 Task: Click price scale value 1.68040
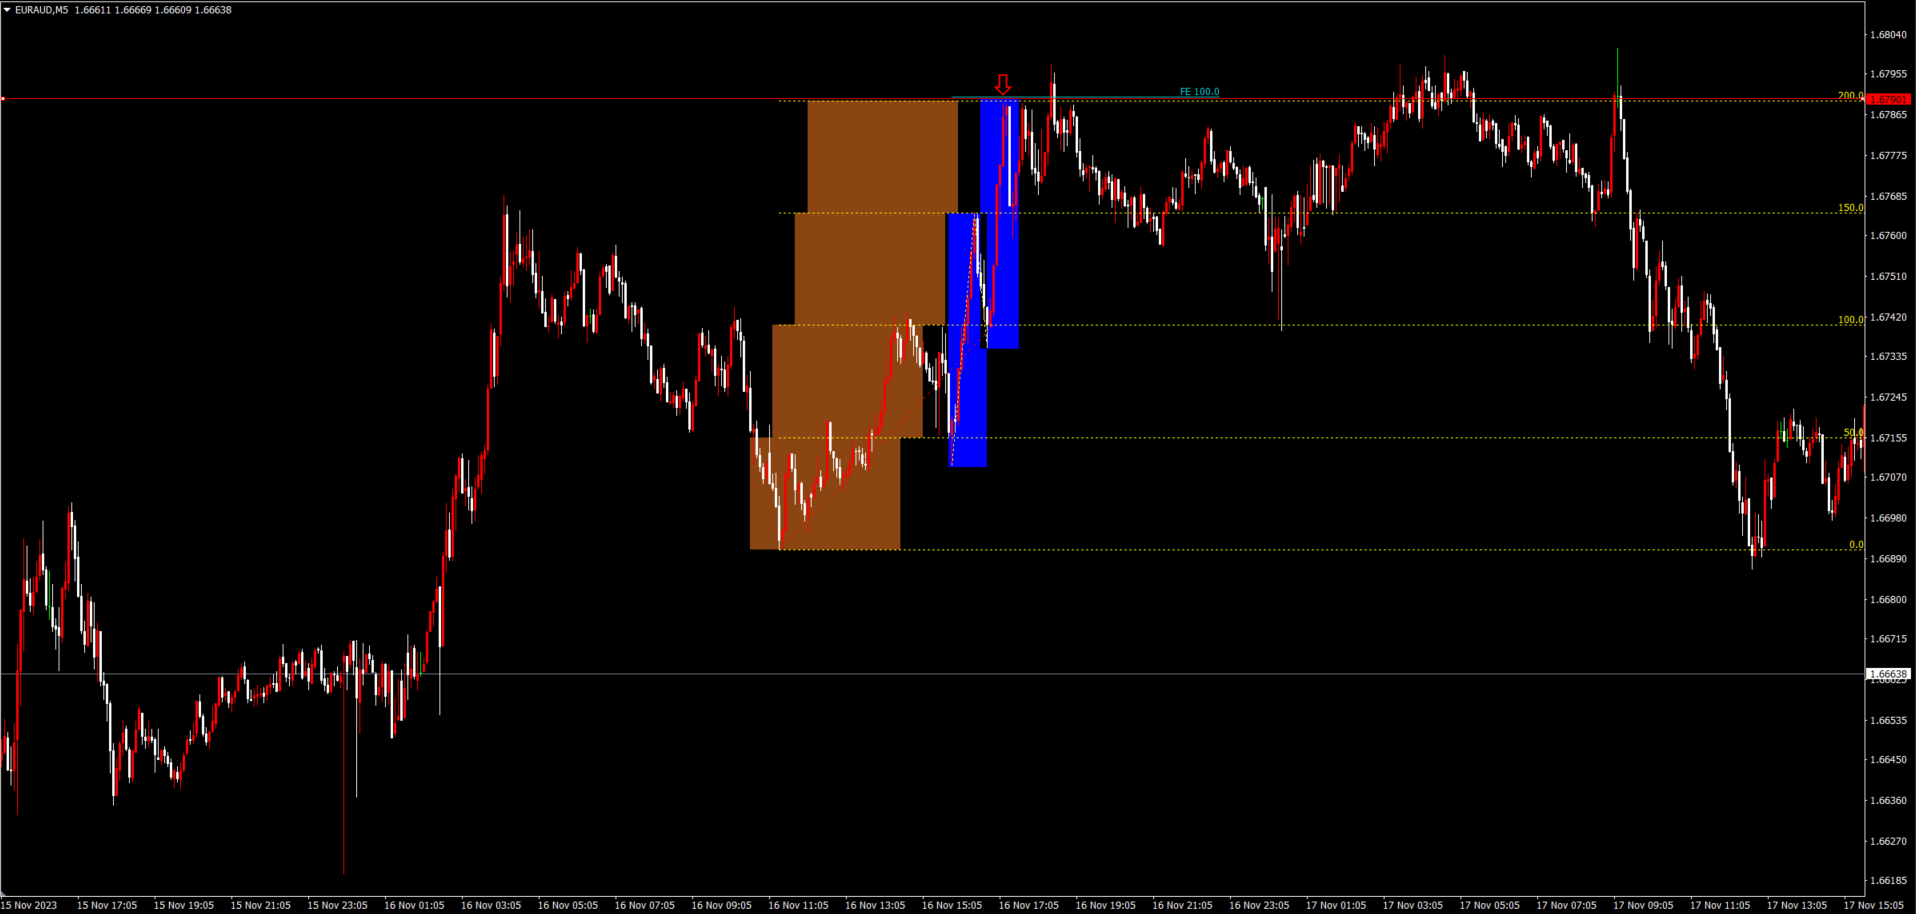(x=1888, y=35)
